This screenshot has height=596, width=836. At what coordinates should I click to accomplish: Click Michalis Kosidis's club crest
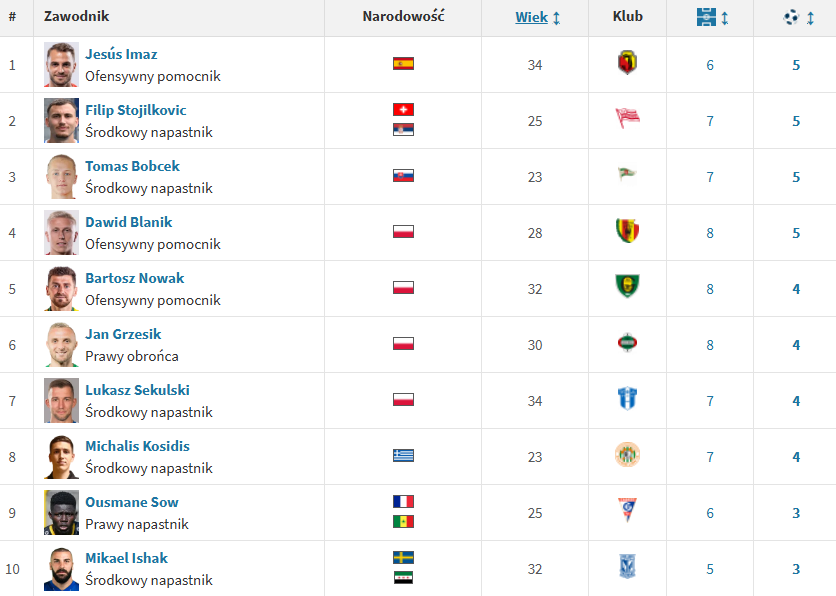coord(628,455)
